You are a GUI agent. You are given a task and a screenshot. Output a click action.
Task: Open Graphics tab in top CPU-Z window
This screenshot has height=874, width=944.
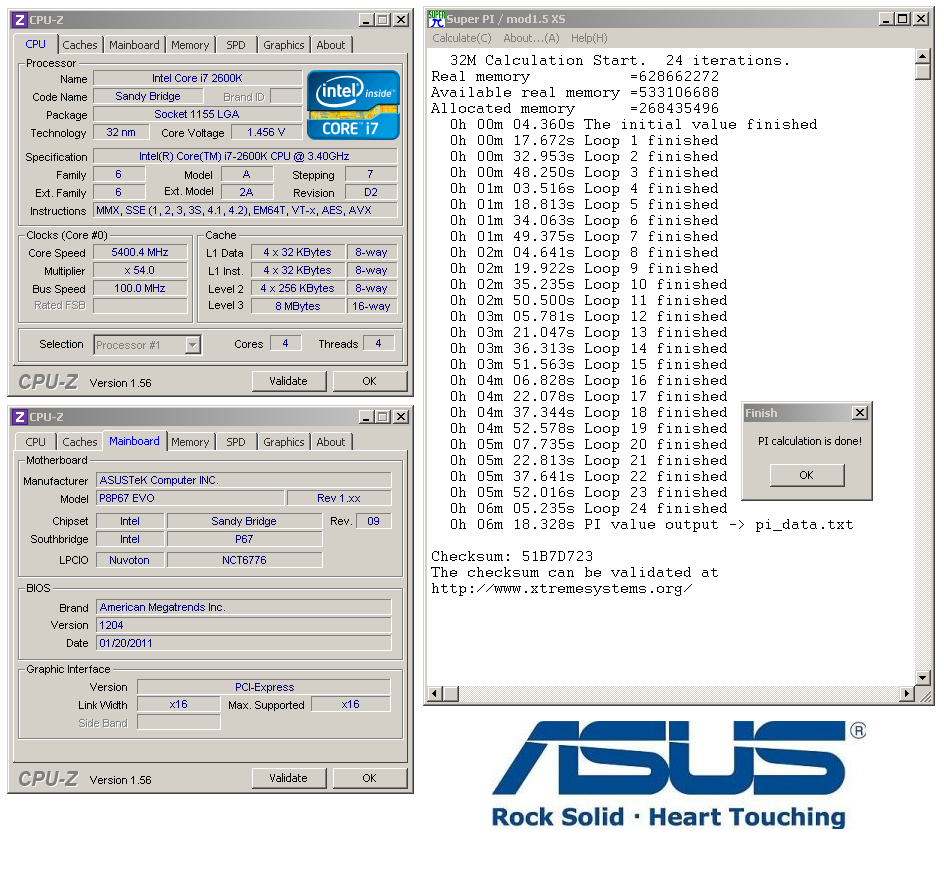click(x=284, y=45)
